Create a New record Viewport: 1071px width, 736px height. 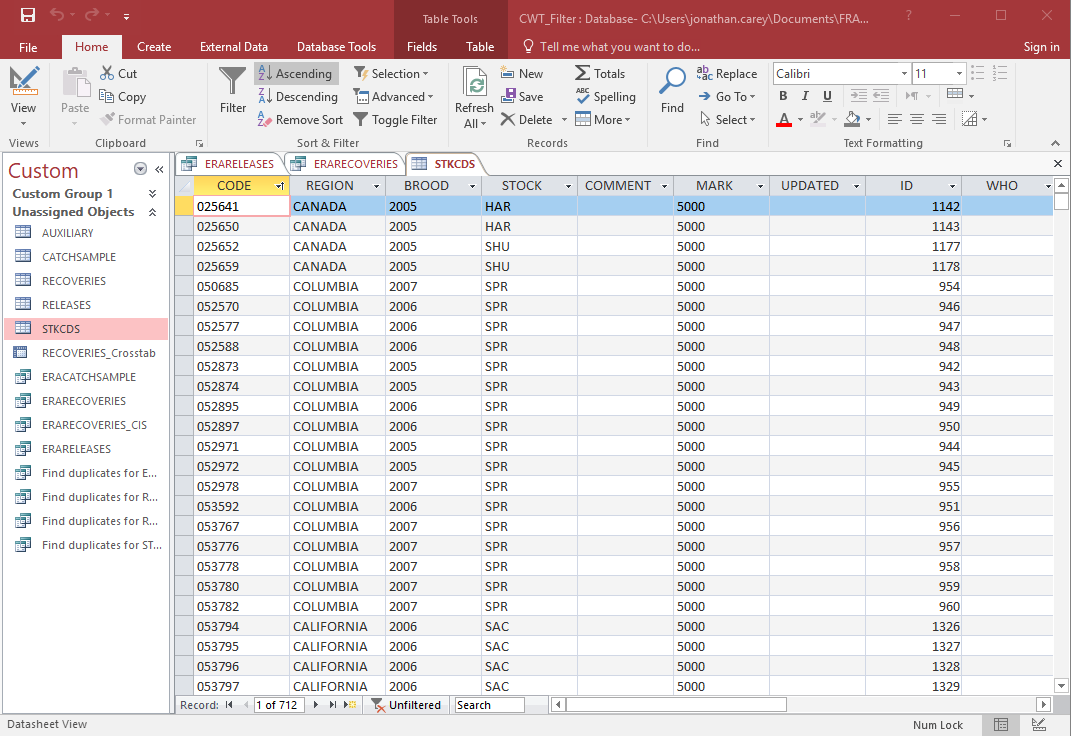pyautogui.click(x=522, y=73)
